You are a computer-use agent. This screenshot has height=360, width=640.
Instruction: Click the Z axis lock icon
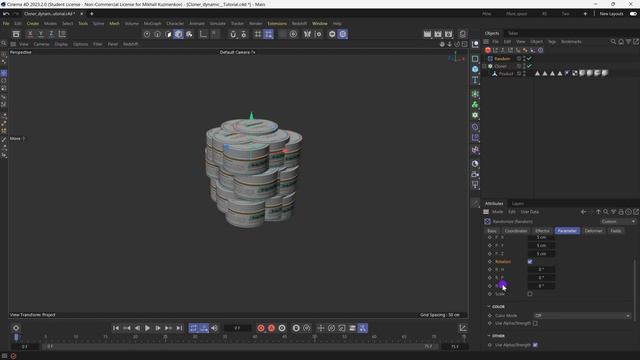pyautogui.click(x=51, y=34)
